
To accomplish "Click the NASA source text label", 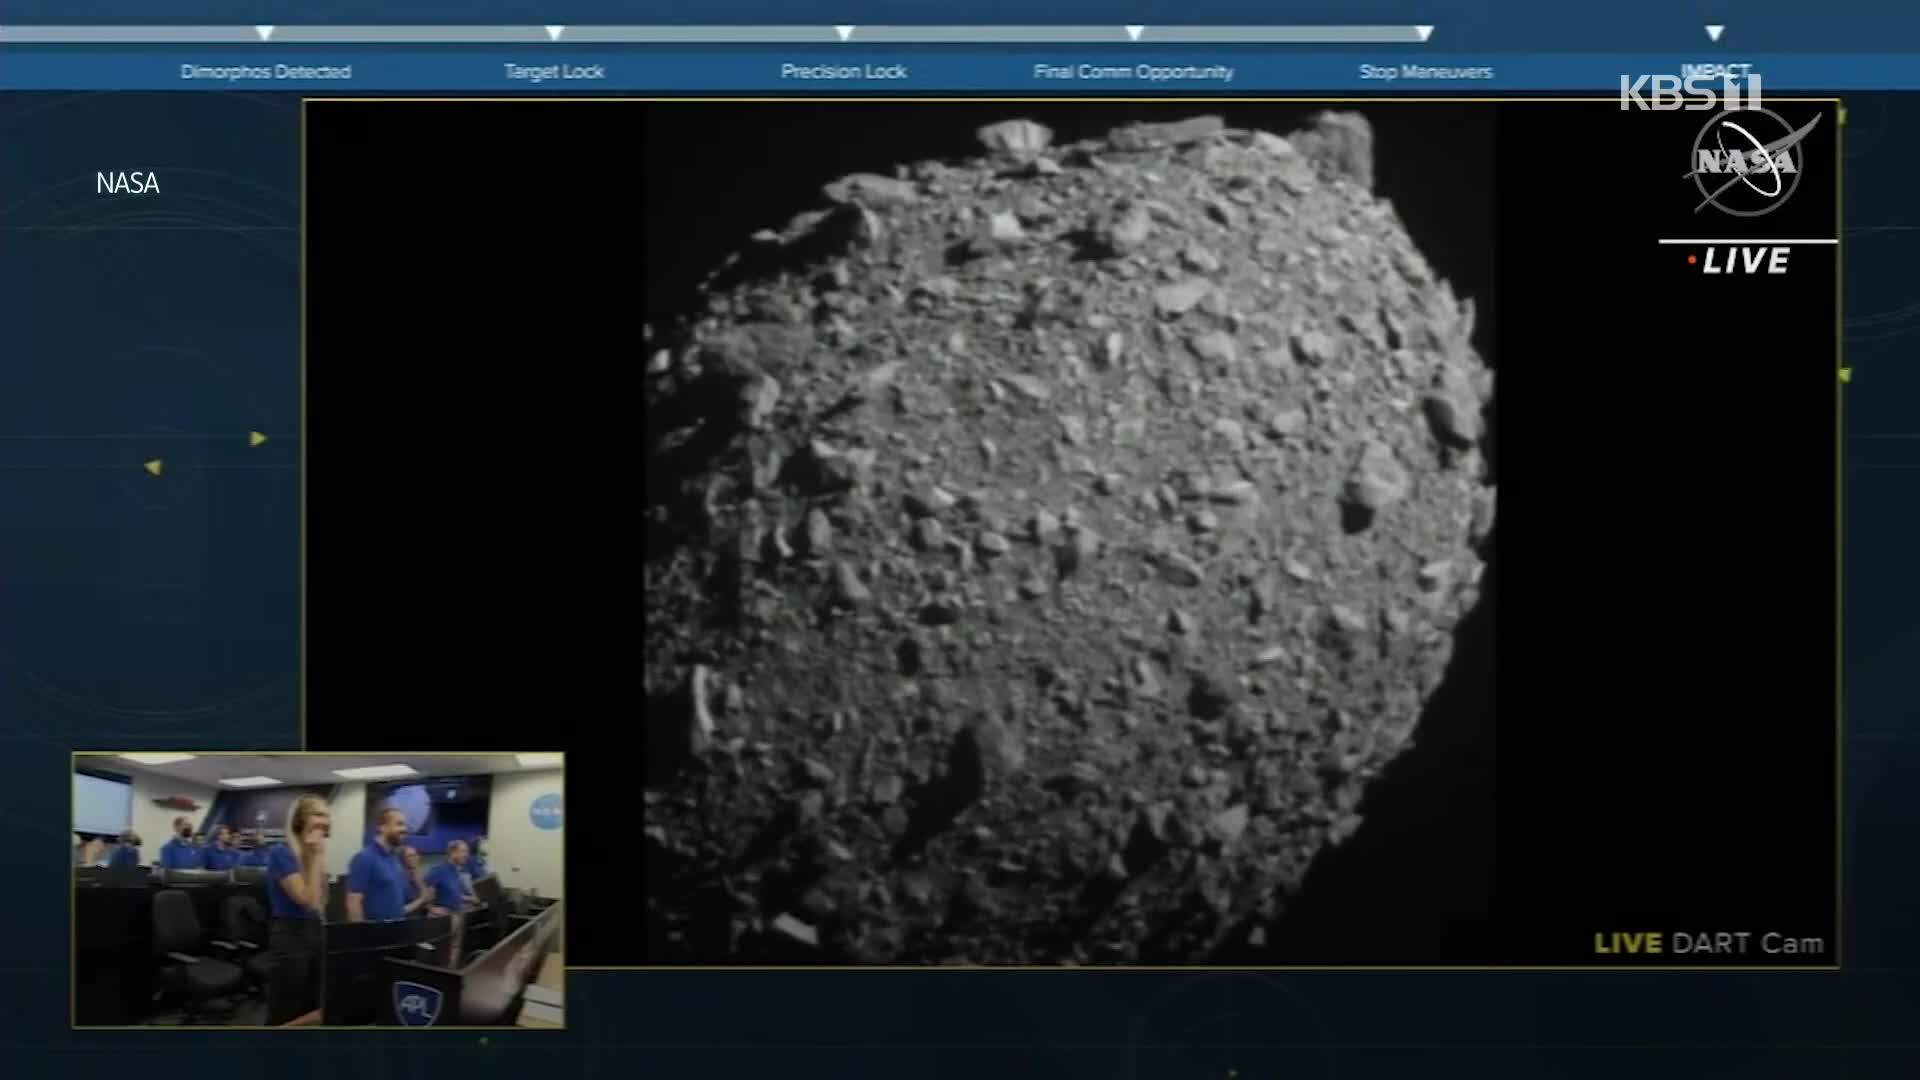I will [x=128, y=183].
